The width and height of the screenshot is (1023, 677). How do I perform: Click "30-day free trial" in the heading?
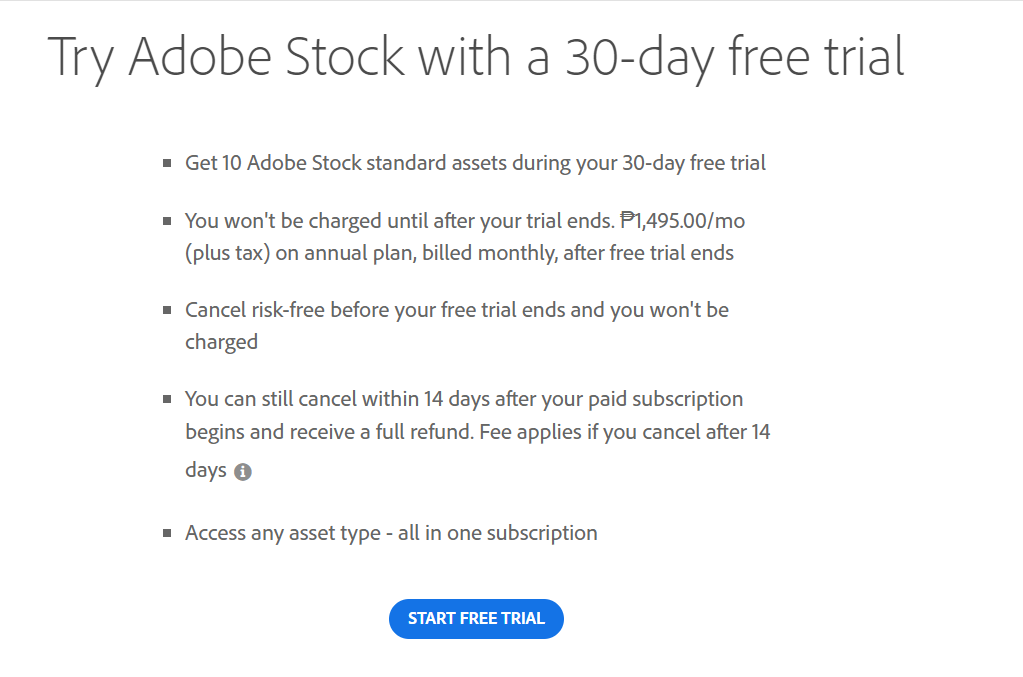coord(735,57)
